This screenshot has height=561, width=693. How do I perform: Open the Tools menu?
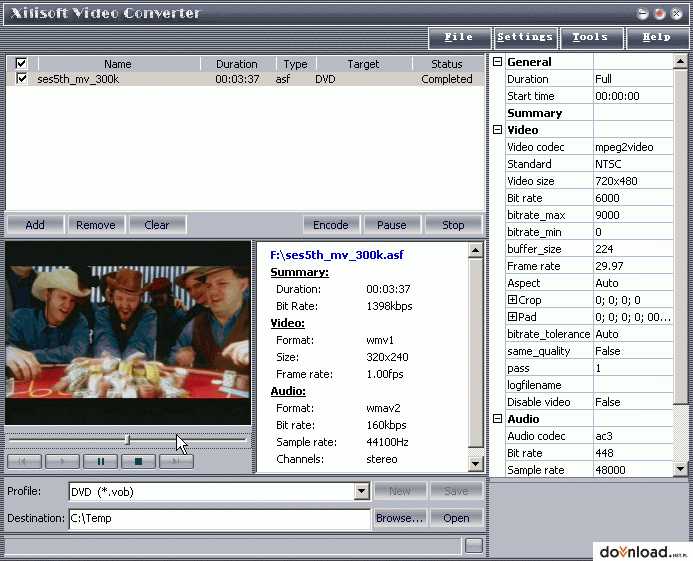click(591, 38)
